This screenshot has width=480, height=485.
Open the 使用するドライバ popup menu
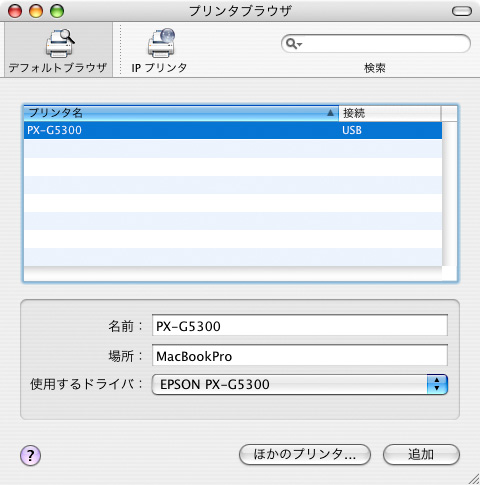(x=299, y=384)
